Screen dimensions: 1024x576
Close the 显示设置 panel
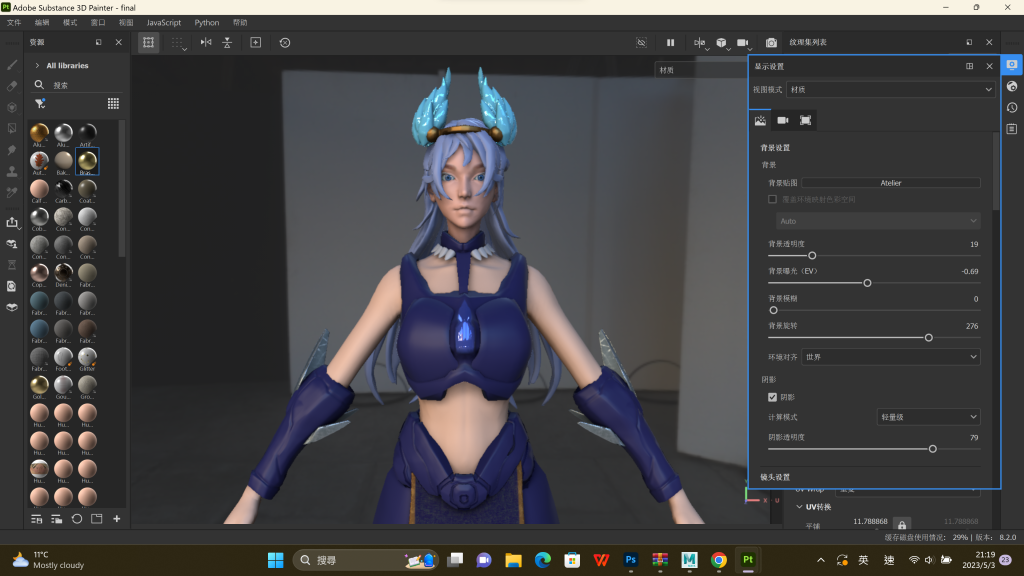[989, 66]
